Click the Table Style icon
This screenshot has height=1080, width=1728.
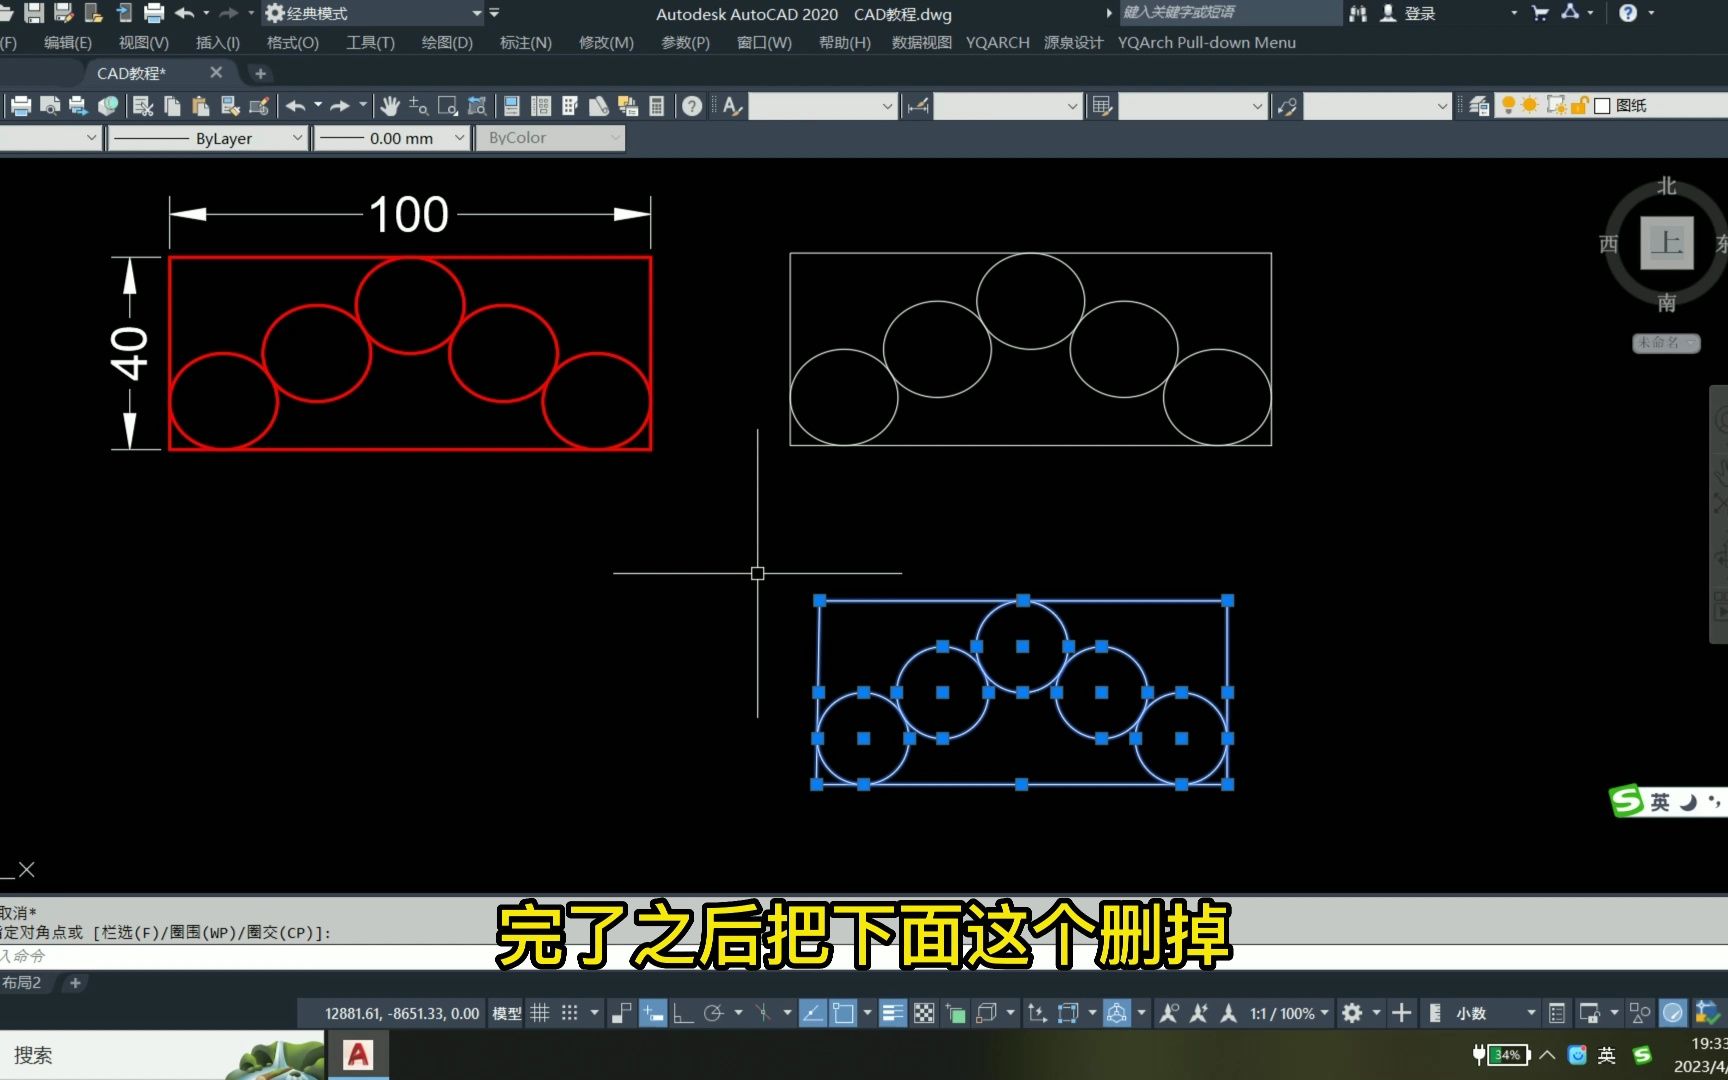1102,106
